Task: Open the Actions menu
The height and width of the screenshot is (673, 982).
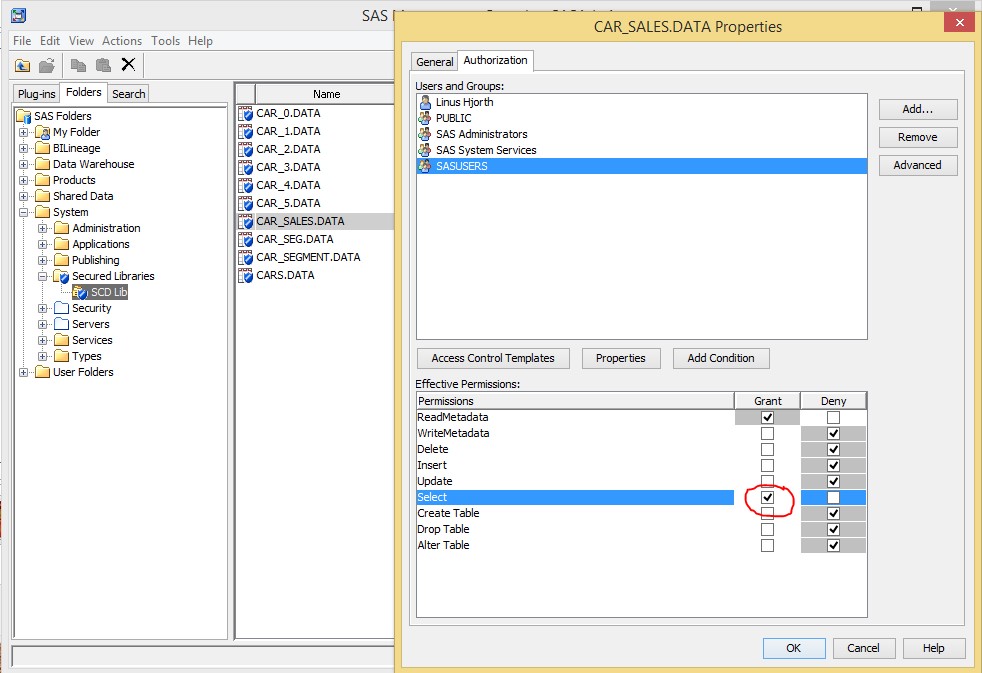Action: (122, 41)
